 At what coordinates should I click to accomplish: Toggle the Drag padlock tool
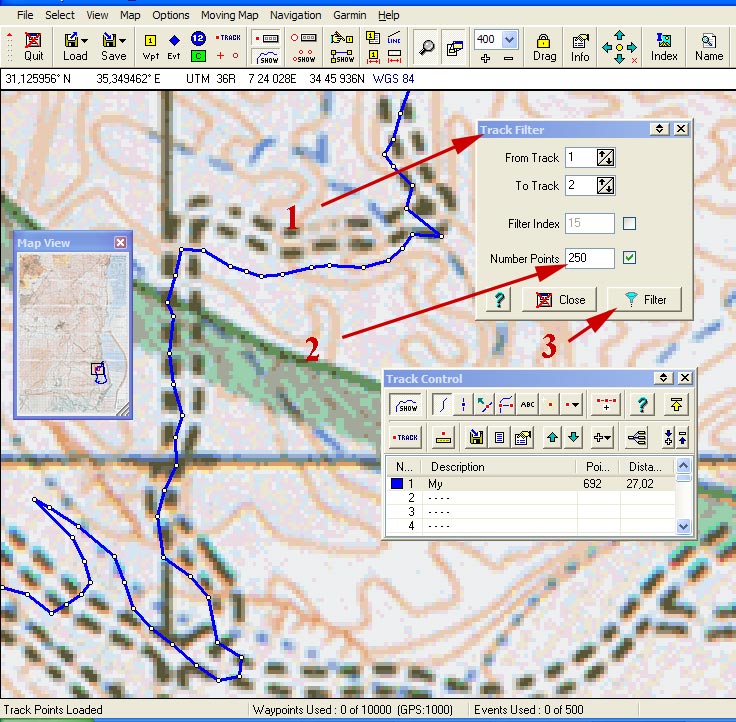click(x=544, y=47)
